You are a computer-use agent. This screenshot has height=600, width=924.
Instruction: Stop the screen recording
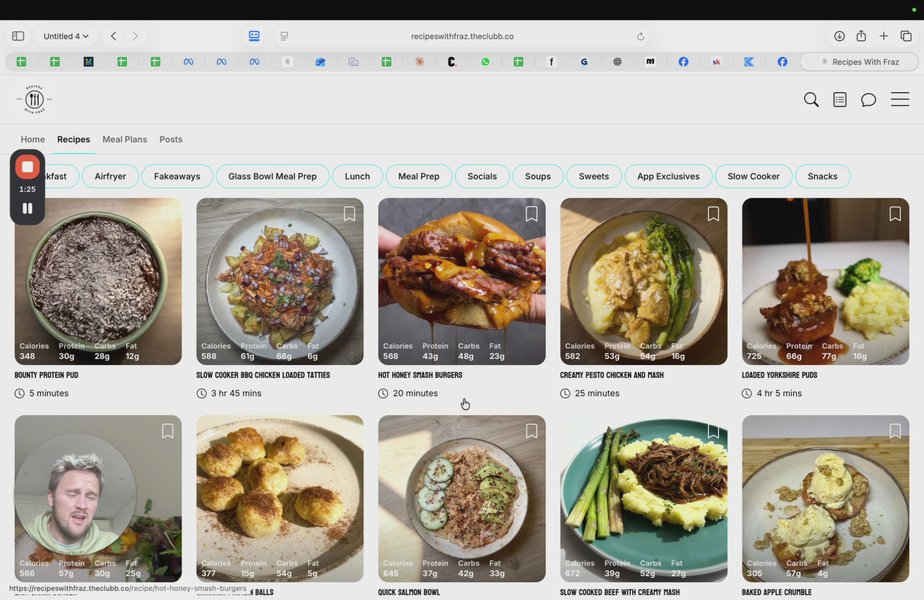[x=27, y=167]
